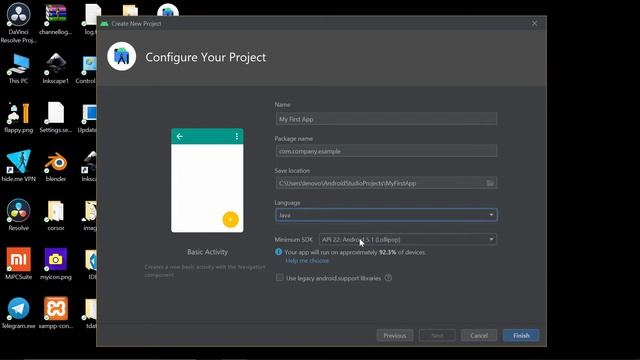Launch MiPCSuite desktop shortcut
Screen dimensions: 640x360
pos(18,264)
